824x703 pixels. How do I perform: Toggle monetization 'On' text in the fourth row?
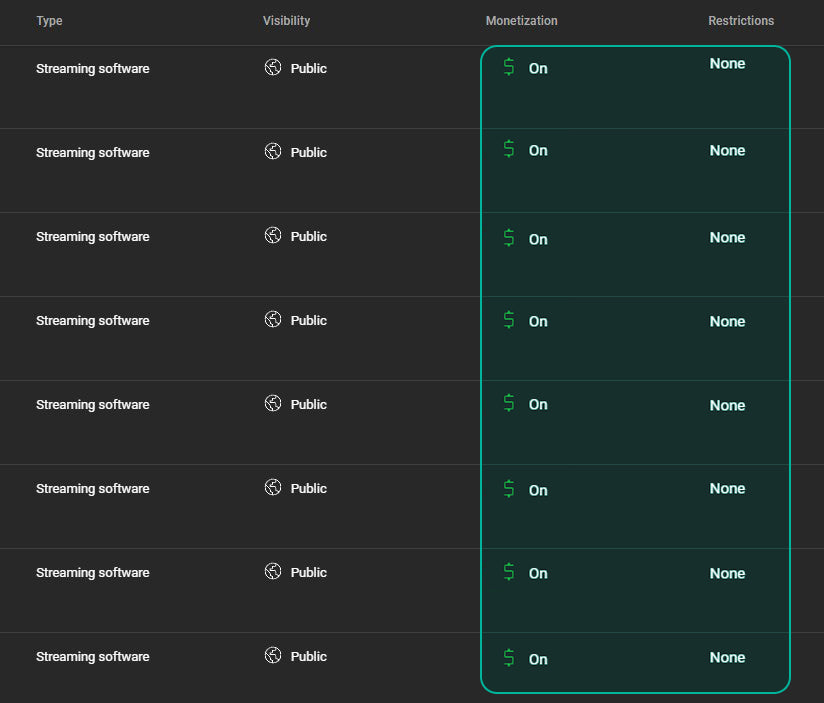click(538, 322)
